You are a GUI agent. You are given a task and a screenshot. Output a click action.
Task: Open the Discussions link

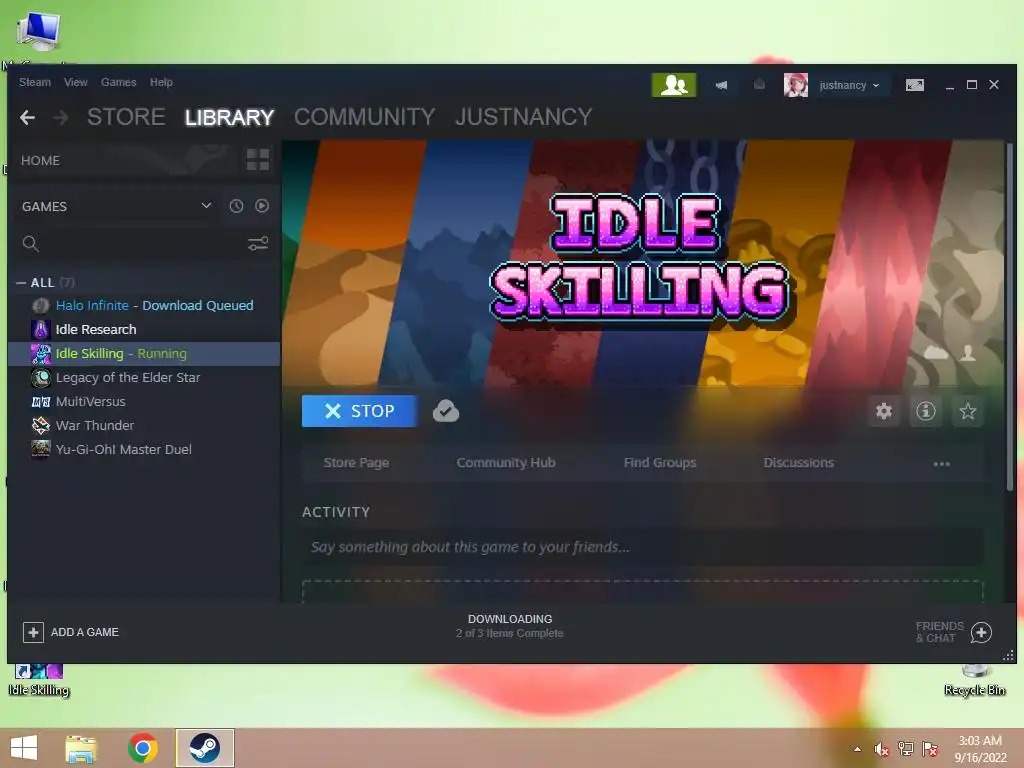click(798, 462)
